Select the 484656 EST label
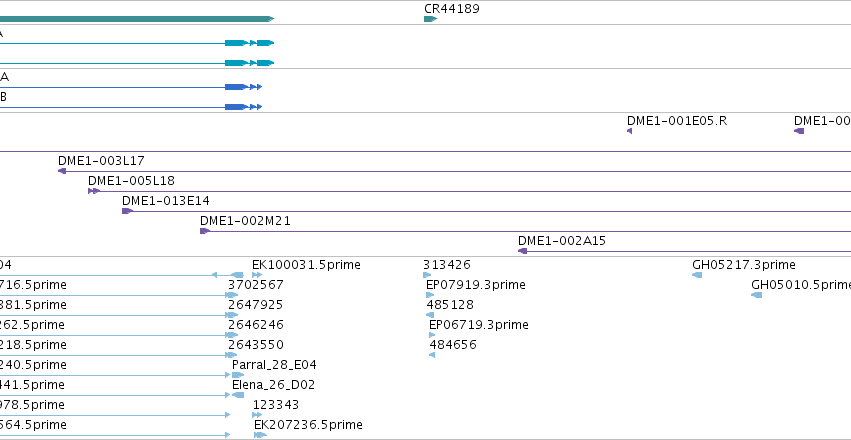The height and width of the screenshot is (440, 851). (x=453, y=345)
